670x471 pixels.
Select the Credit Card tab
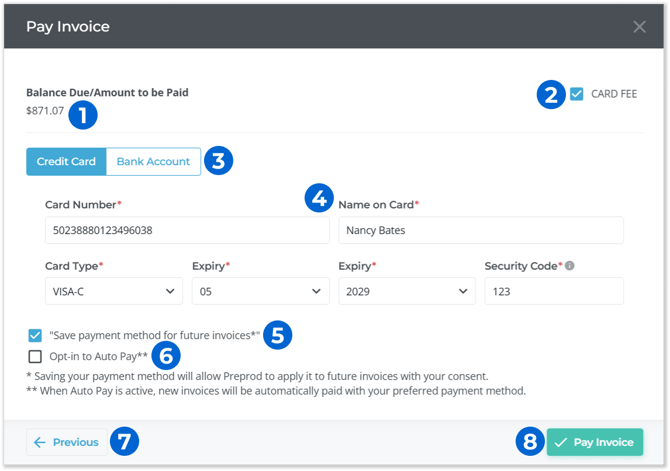click(66, 162)
